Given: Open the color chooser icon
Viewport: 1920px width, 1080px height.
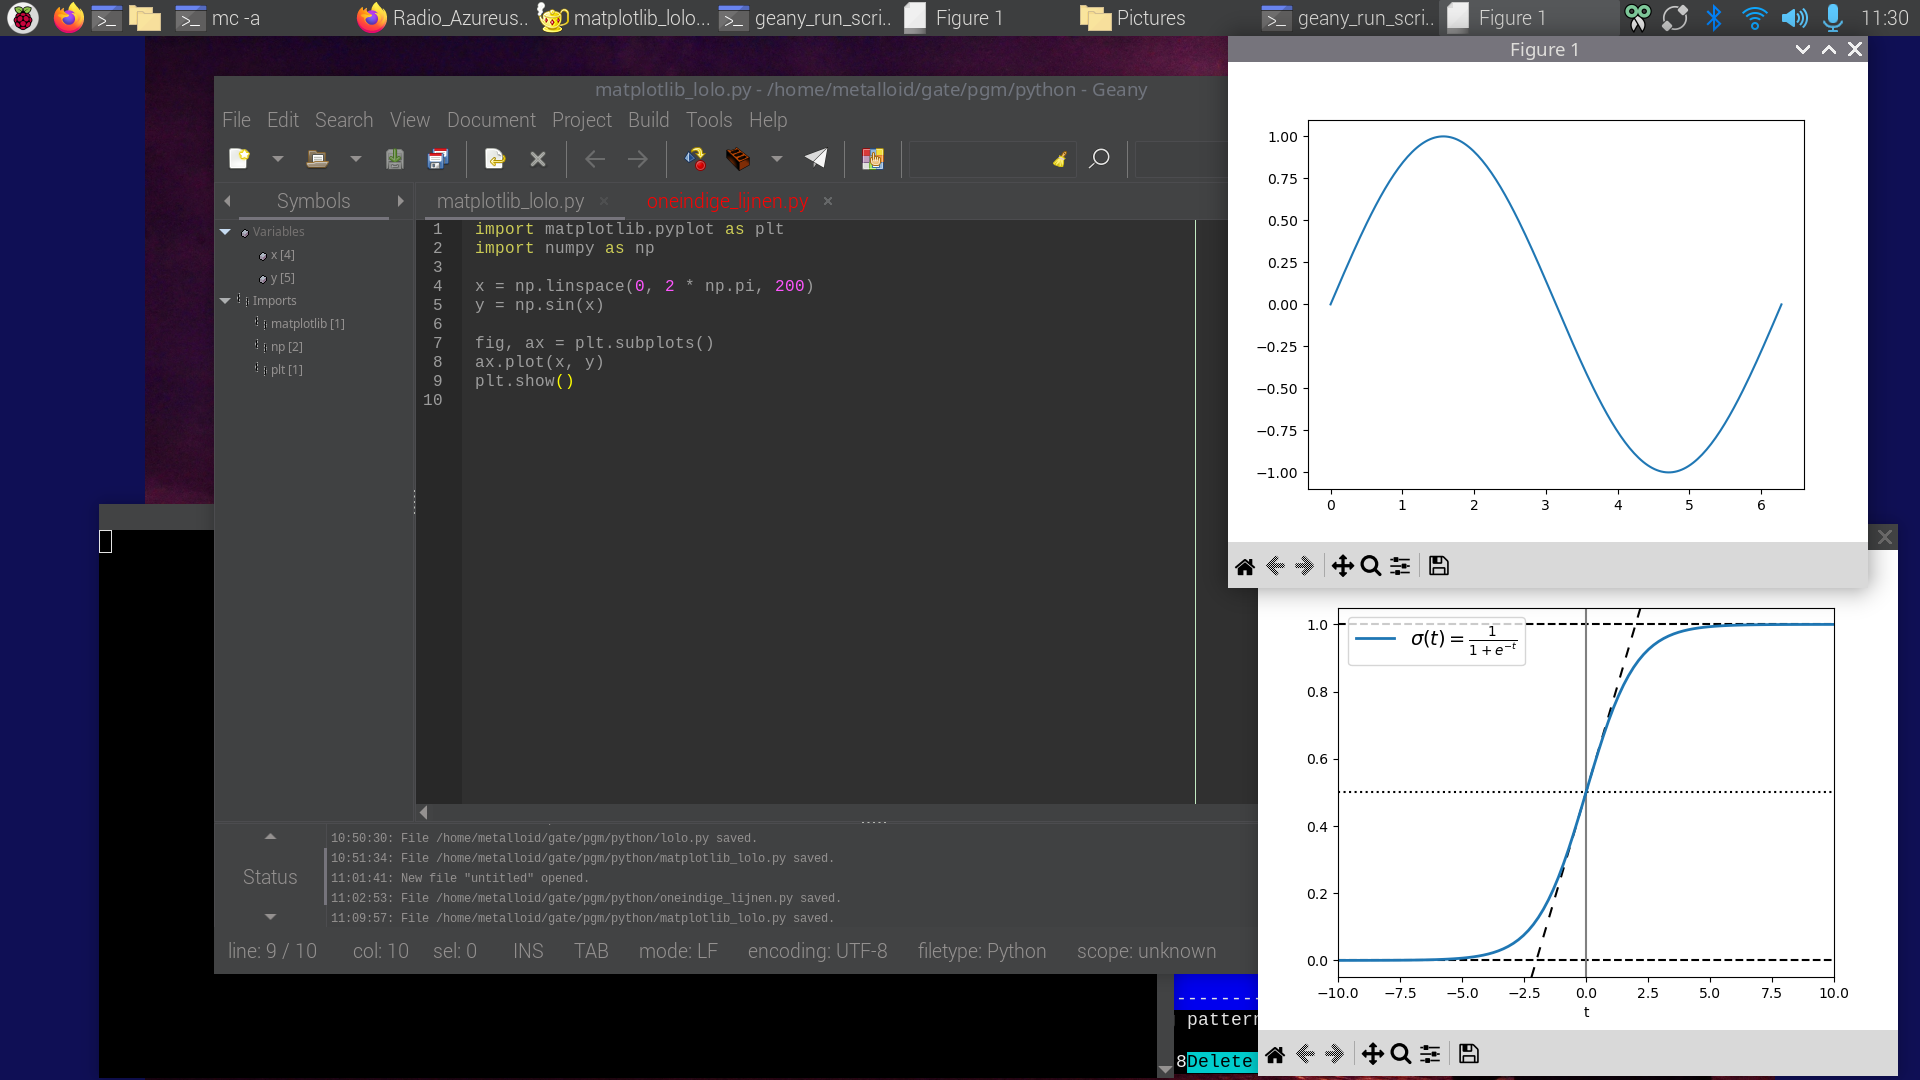Looking at the screenshot, I should click(x=873, y=159).
